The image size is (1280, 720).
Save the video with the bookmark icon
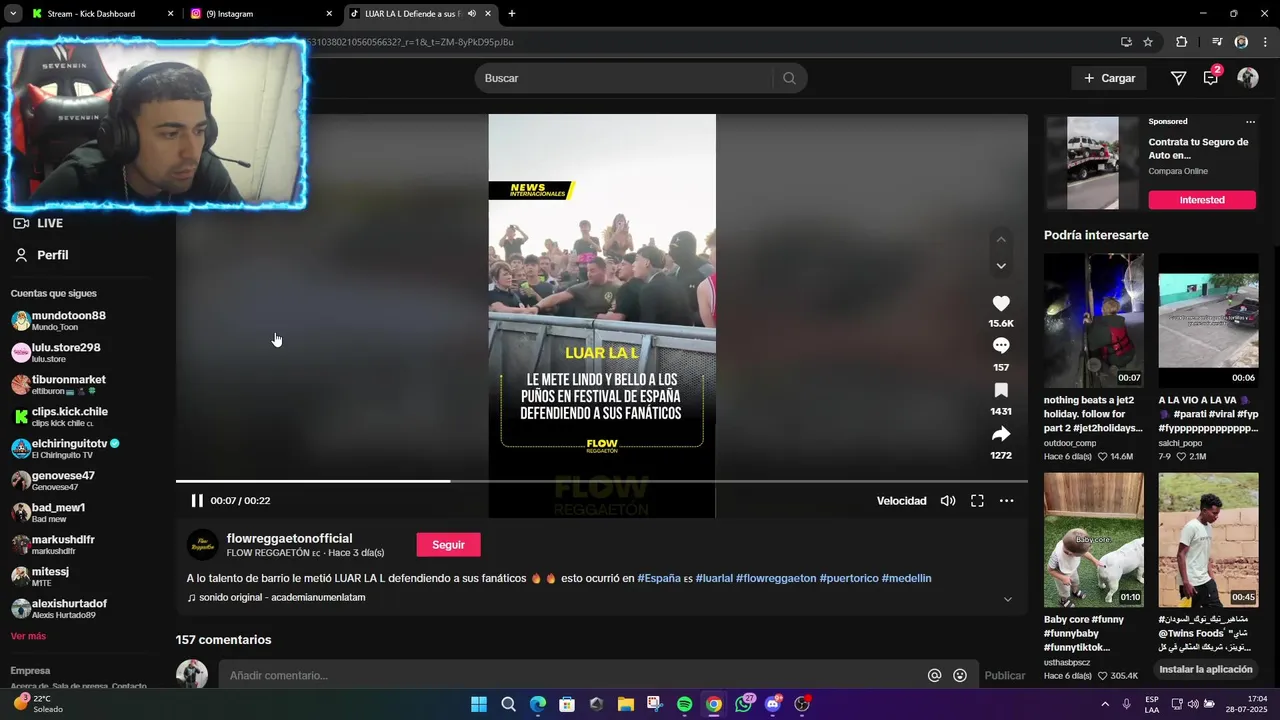[x=1001, y=390]
